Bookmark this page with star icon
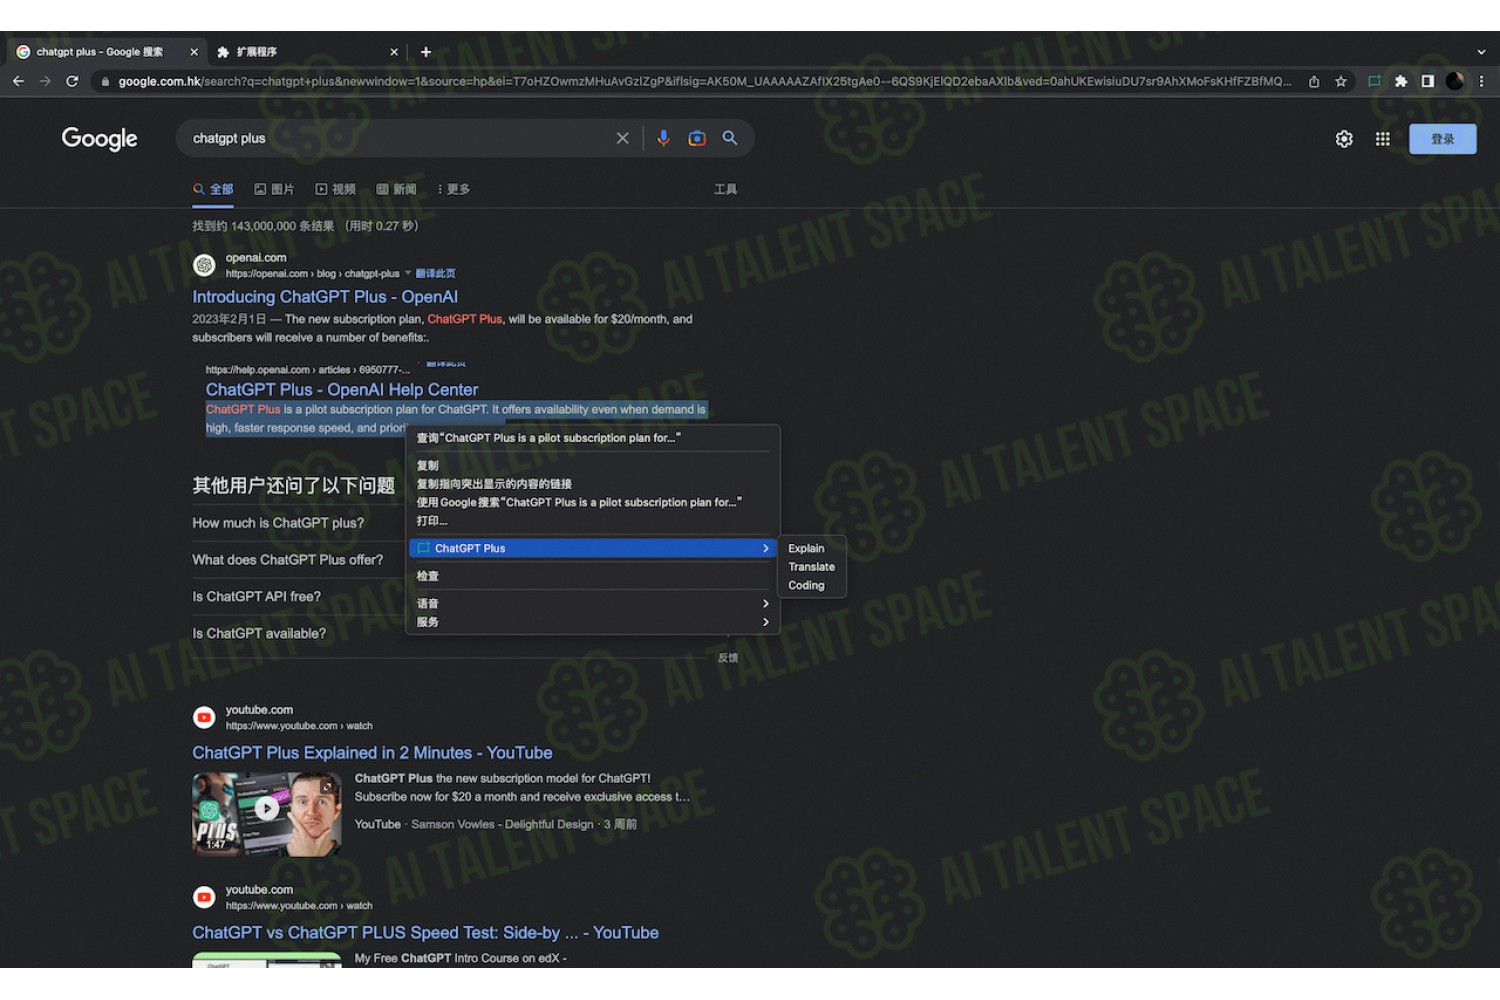This screenshot has height=1000, width=1500. tap(1341, 81)
